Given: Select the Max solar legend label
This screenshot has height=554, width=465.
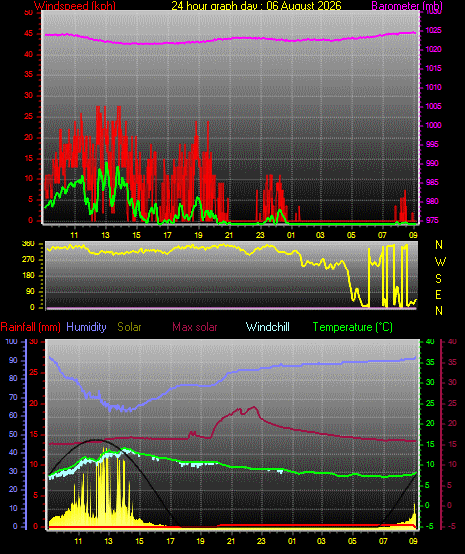Looking at the screenshot, I should [x=195, y=327].
